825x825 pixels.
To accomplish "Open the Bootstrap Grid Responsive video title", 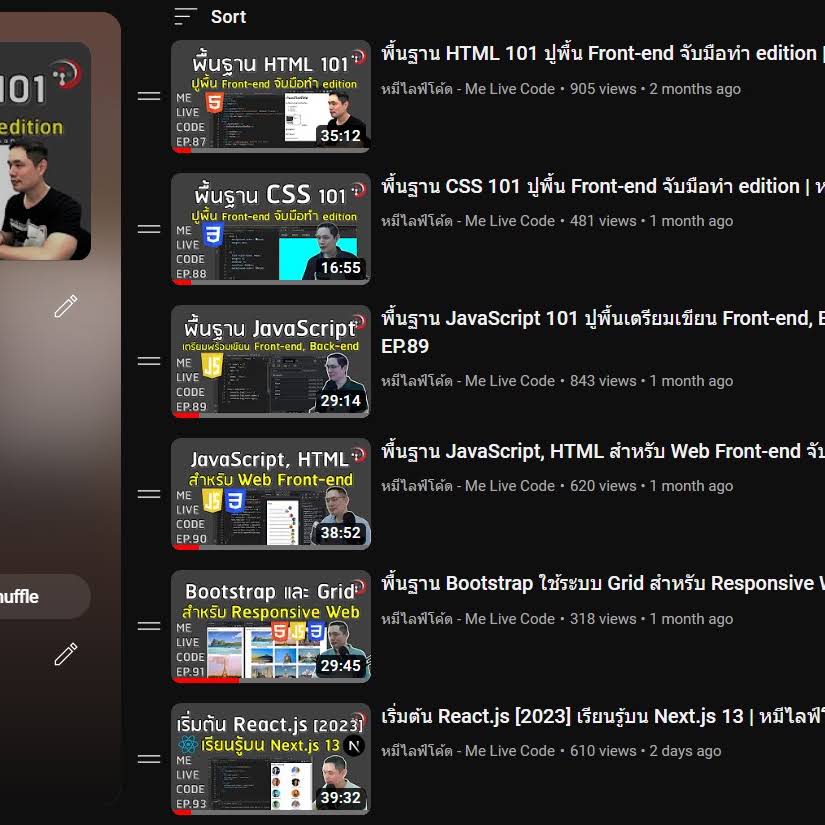I will click(603, 583).
